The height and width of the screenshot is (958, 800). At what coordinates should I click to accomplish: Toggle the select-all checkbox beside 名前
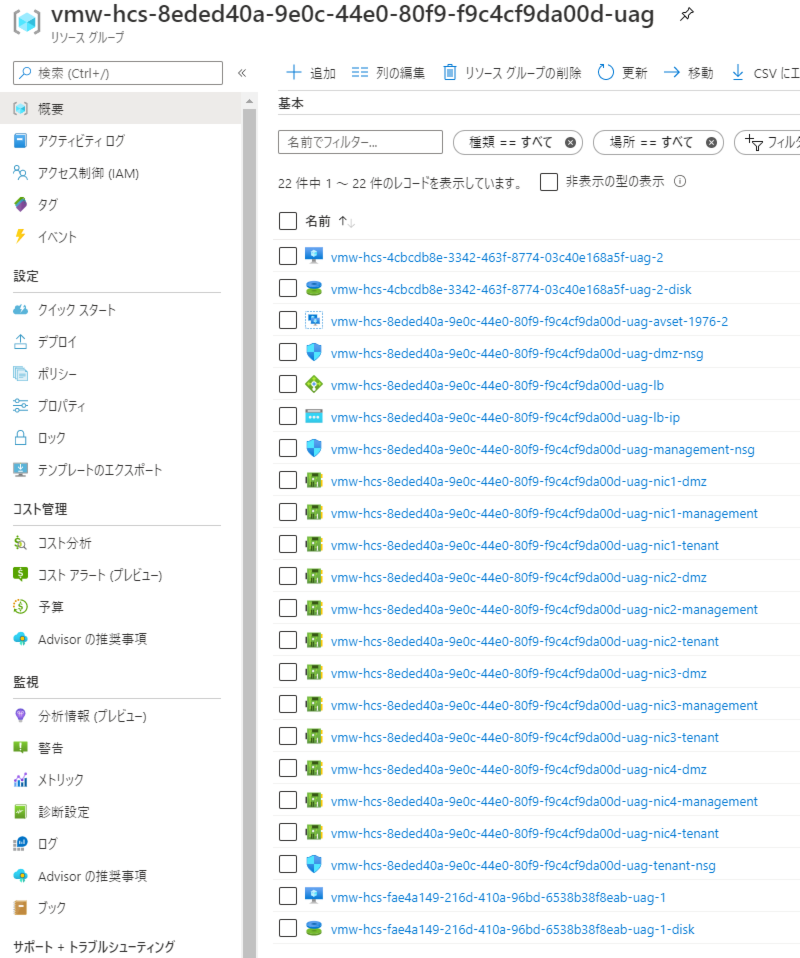pos(288,221)
